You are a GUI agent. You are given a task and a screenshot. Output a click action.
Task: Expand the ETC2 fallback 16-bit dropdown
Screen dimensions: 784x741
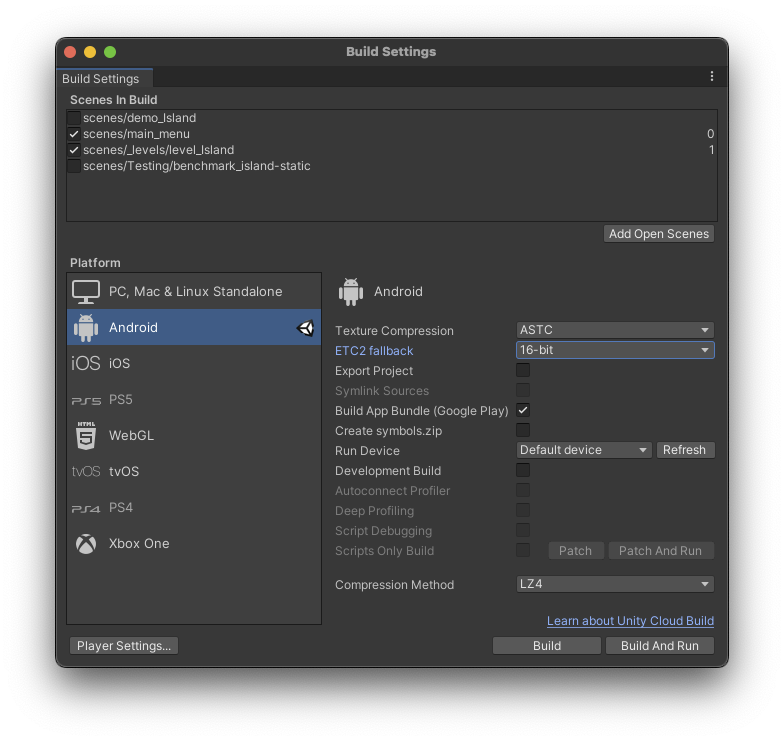tap(614, 350)
